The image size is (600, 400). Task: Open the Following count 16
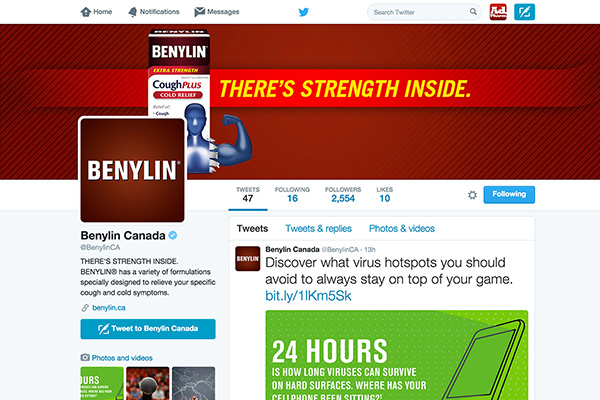click(x=292, y=194)
